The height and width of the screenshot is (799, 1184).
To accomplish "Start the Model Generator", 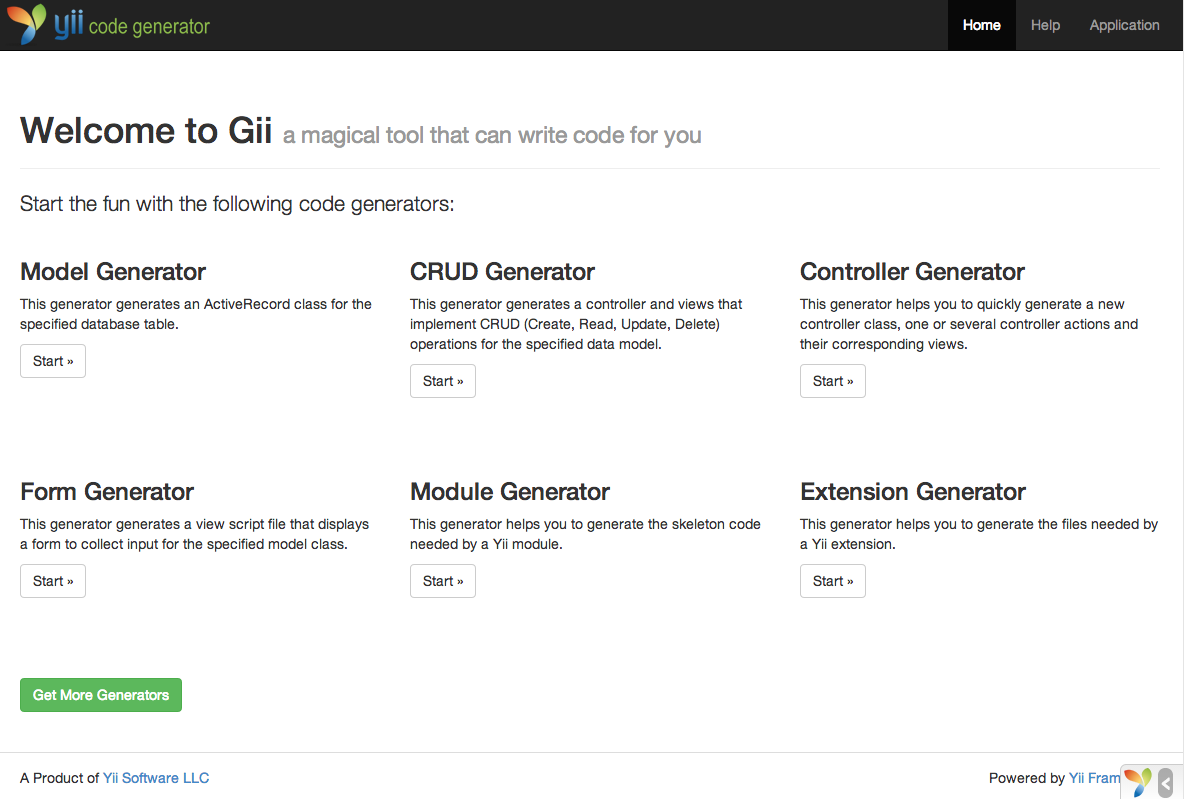I will [x=53, y=361].
